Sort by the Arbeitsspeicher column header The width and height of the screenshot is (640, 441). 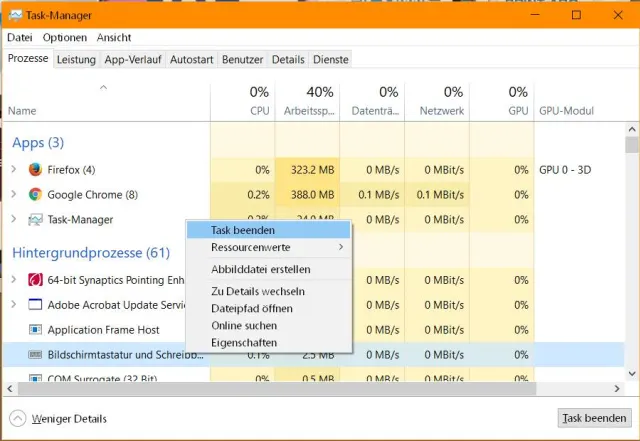(x=307, y=101)
